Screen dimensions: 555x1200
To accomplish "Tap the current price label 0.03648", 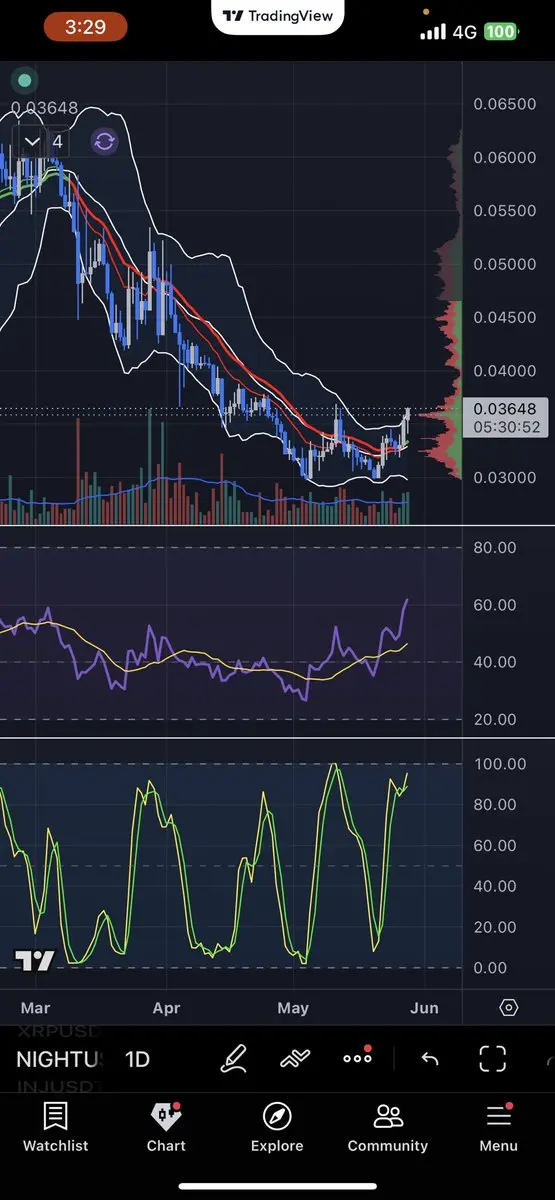I will tap(505, 408).
